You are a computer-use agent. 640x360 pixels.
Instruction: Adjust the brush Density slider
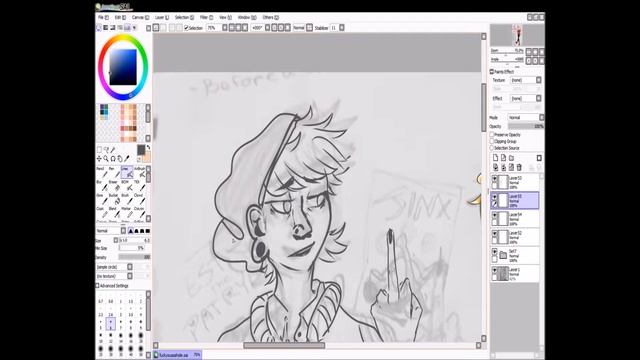pos(134,257)
